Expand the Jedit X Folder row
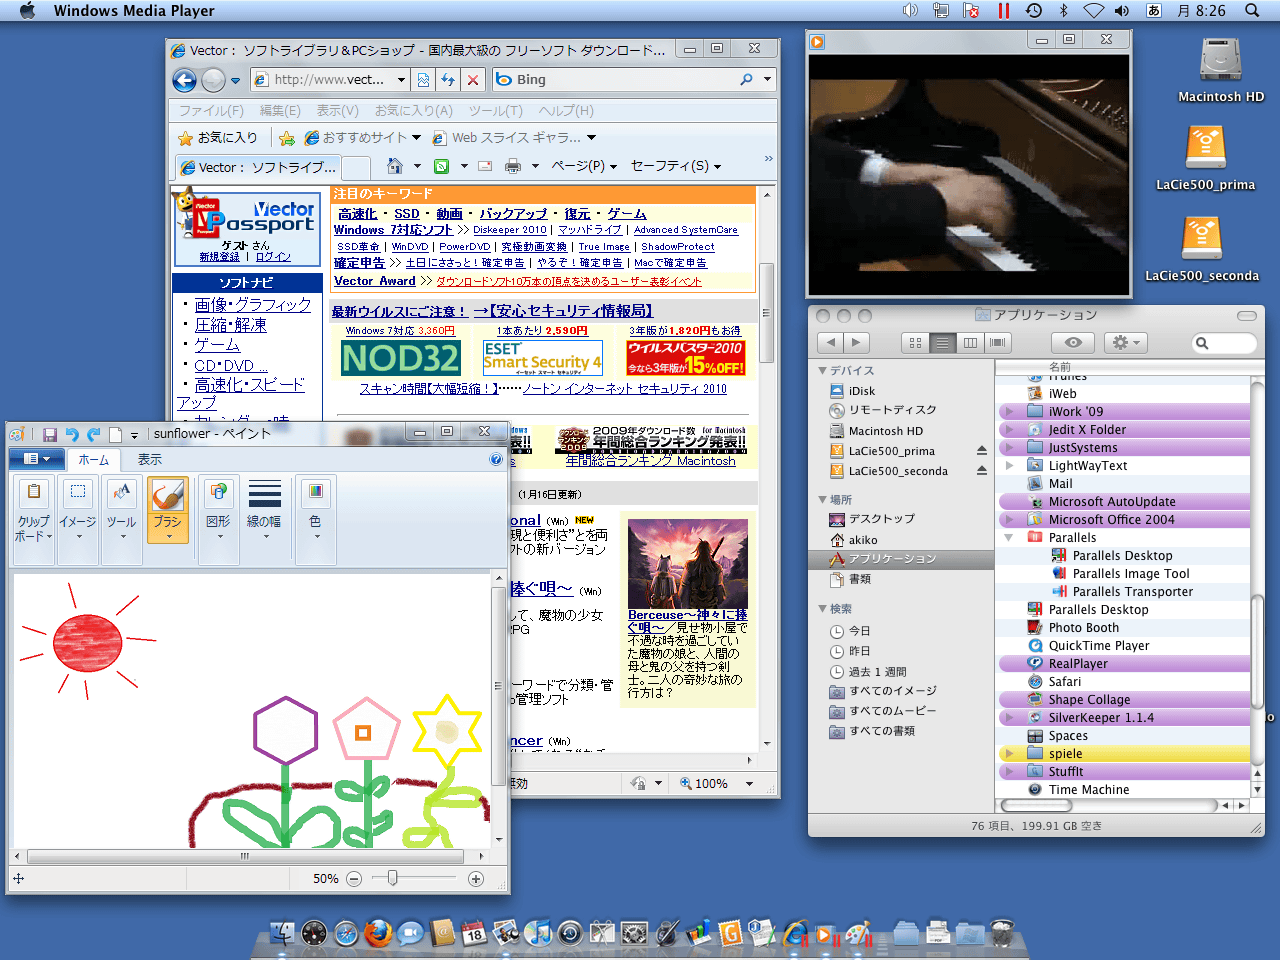Image resolution: width=1280 pixels, height=960 pixels. click(1009, 430)
